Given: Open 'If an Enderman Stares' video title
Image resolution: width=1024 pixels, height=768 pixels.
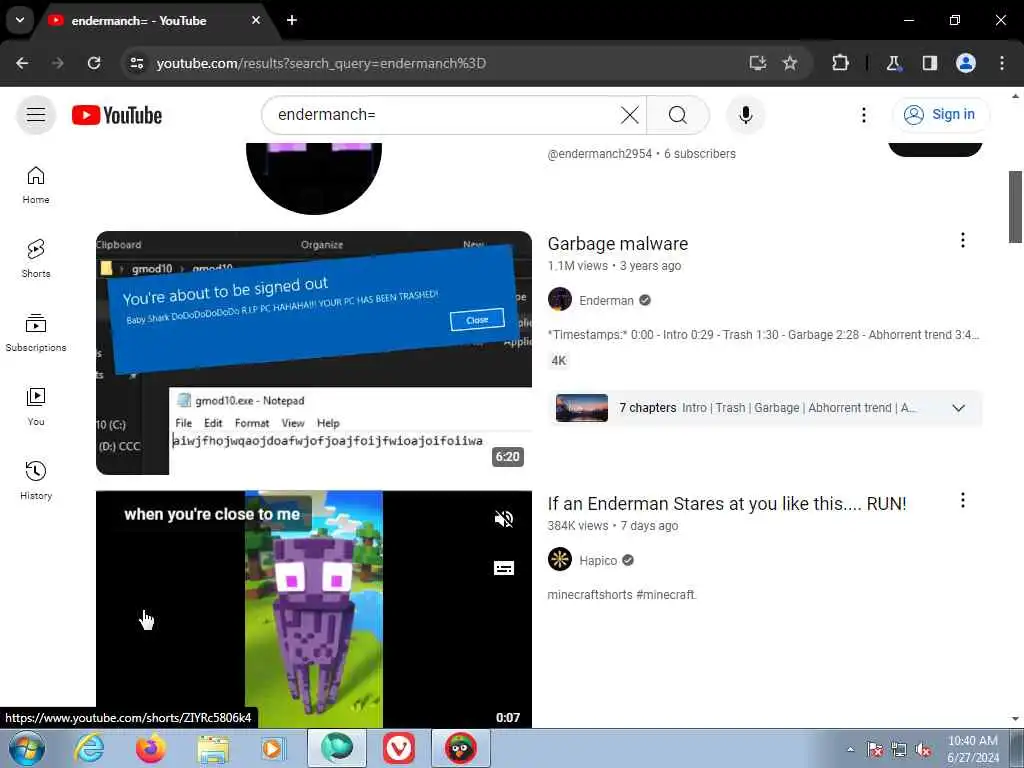Looking at the screenshot, I should (727, 504).
